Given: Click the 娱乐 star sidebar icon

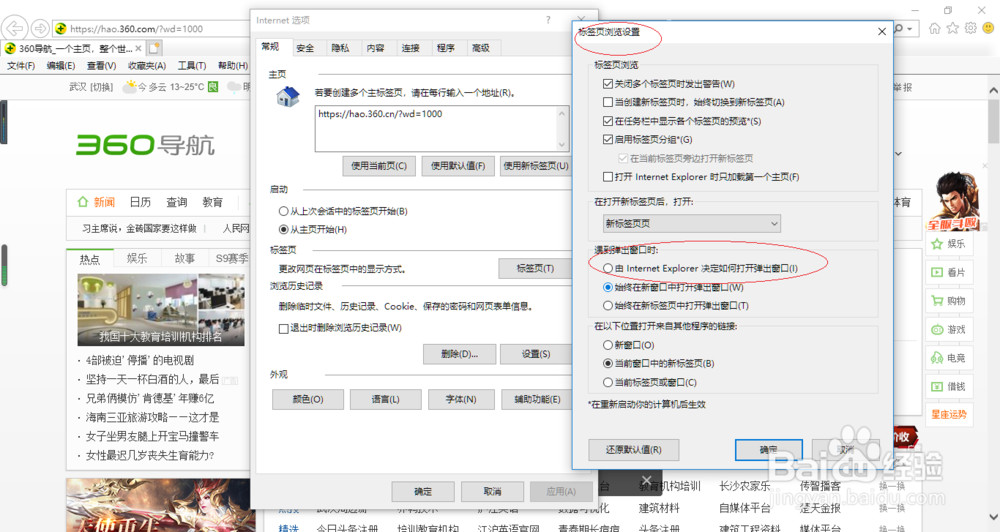Looking at the screenshot, I should click(x=937, y=244).
